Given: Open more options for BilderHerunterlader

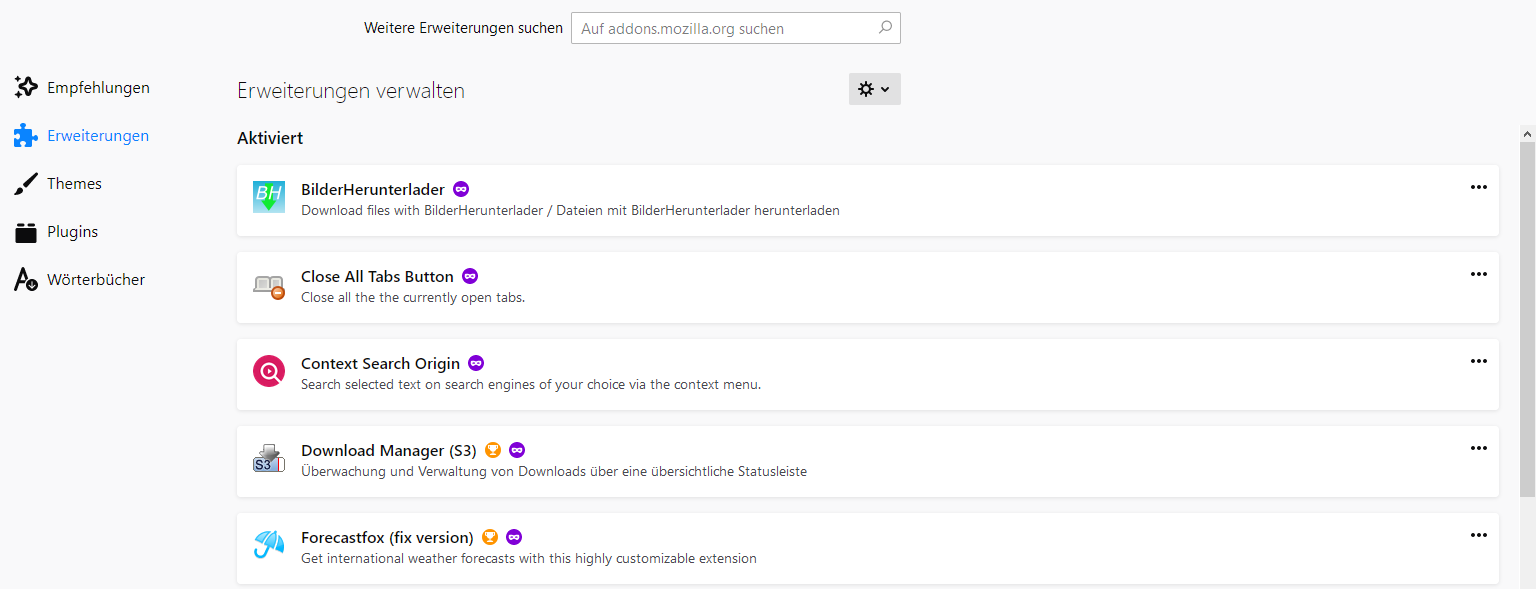Looking at the screenshot, I should pos(1479,187).
